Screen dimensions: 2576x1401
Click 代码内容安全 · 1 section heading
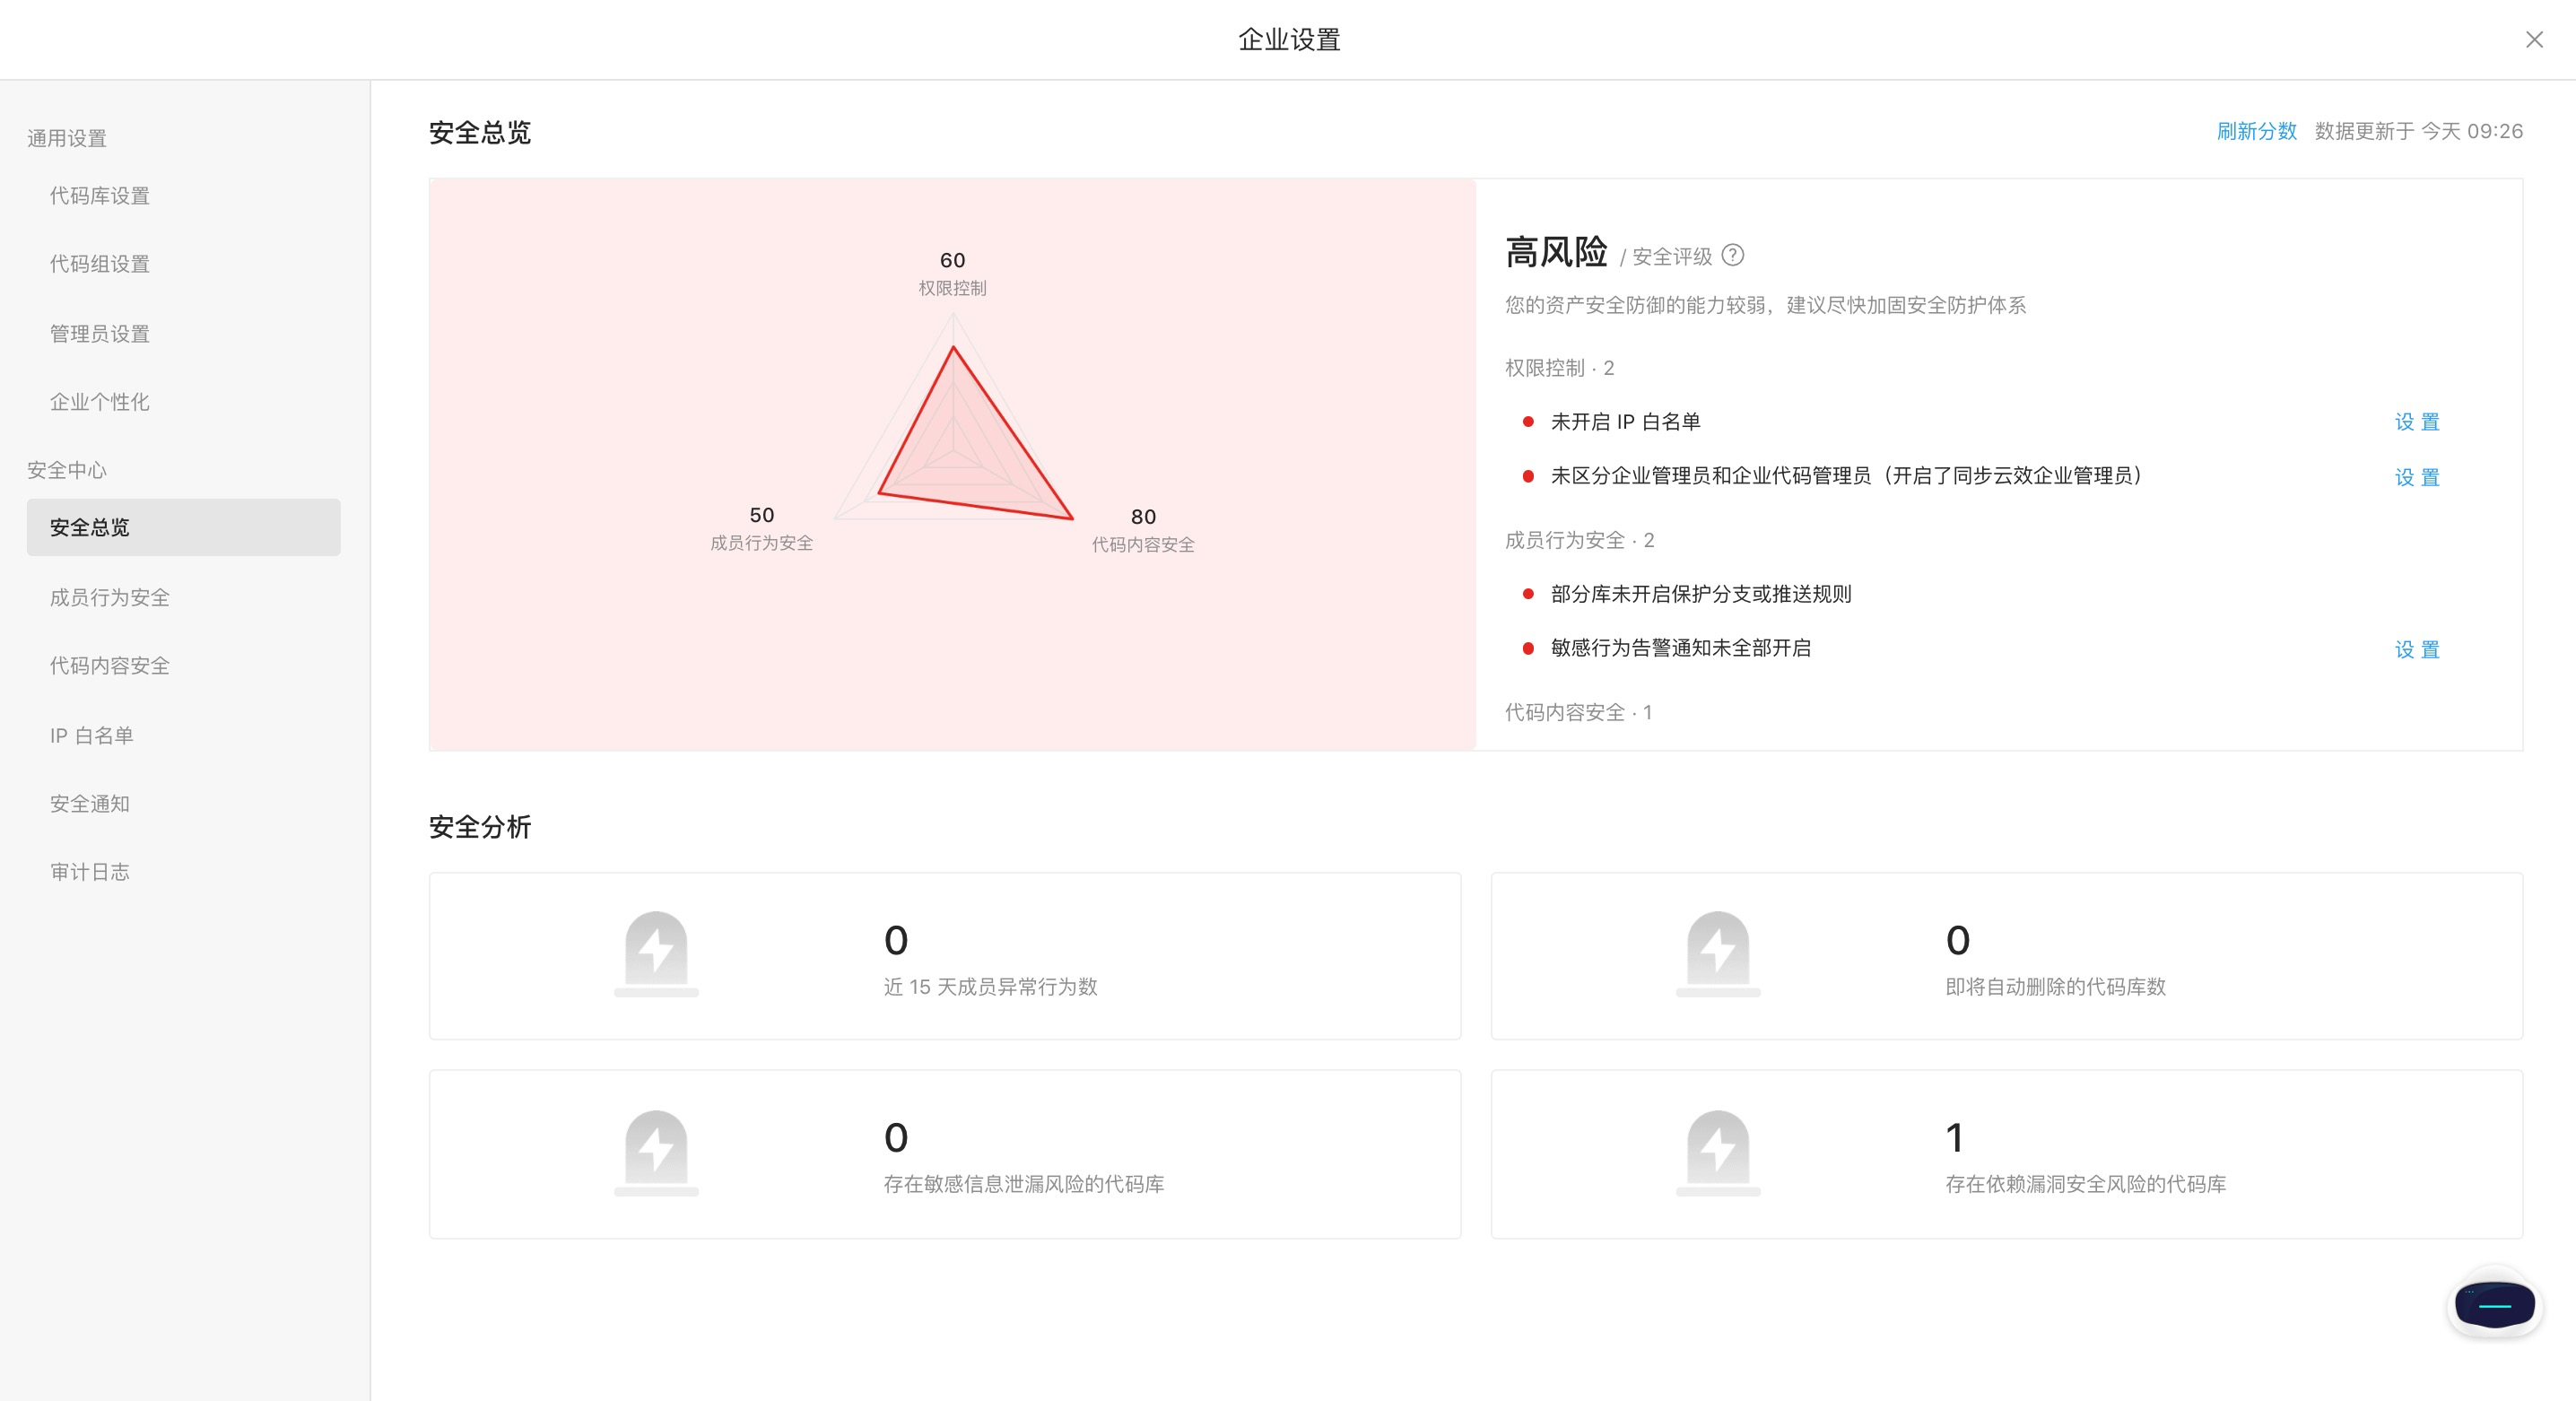pos(1578,712)
